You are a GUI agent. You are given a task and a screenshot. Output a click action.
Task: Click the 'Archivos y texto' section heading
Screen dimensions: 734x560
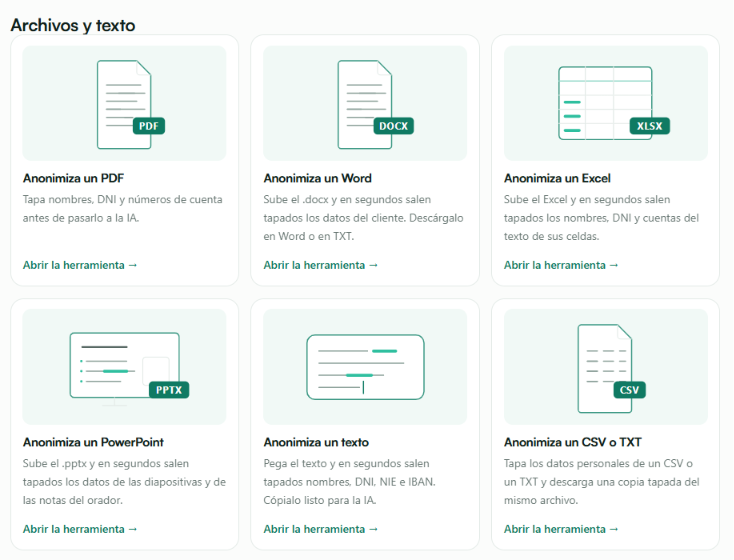point(73,25)
